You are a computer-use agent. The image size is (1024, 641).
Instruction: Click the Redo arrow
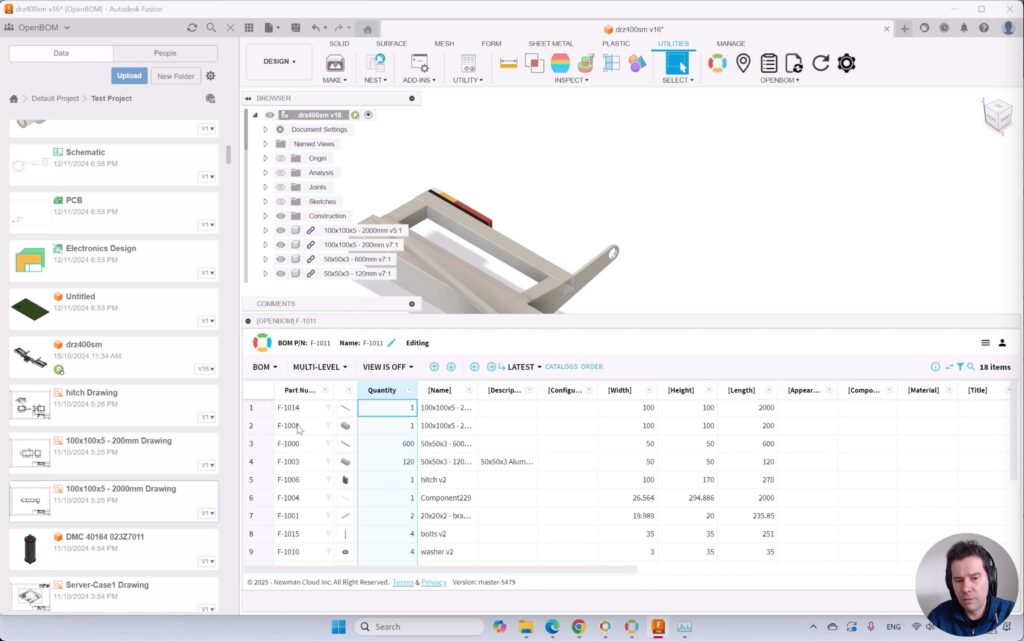338,27
